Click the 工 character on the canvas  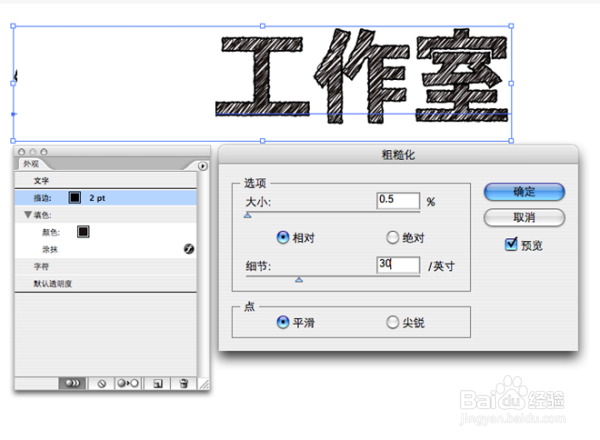tap(262, 76)
